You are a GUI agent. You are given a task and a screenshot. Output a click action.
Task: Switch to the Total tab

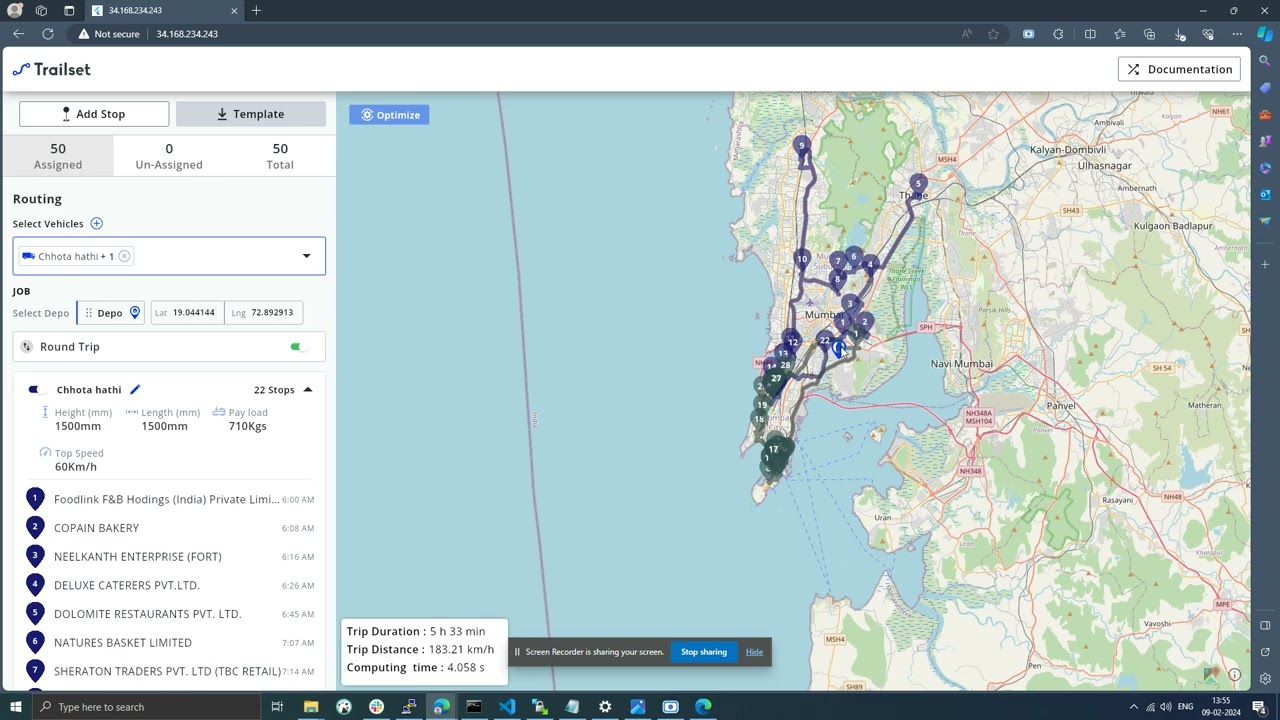click(x=280, y=156)
